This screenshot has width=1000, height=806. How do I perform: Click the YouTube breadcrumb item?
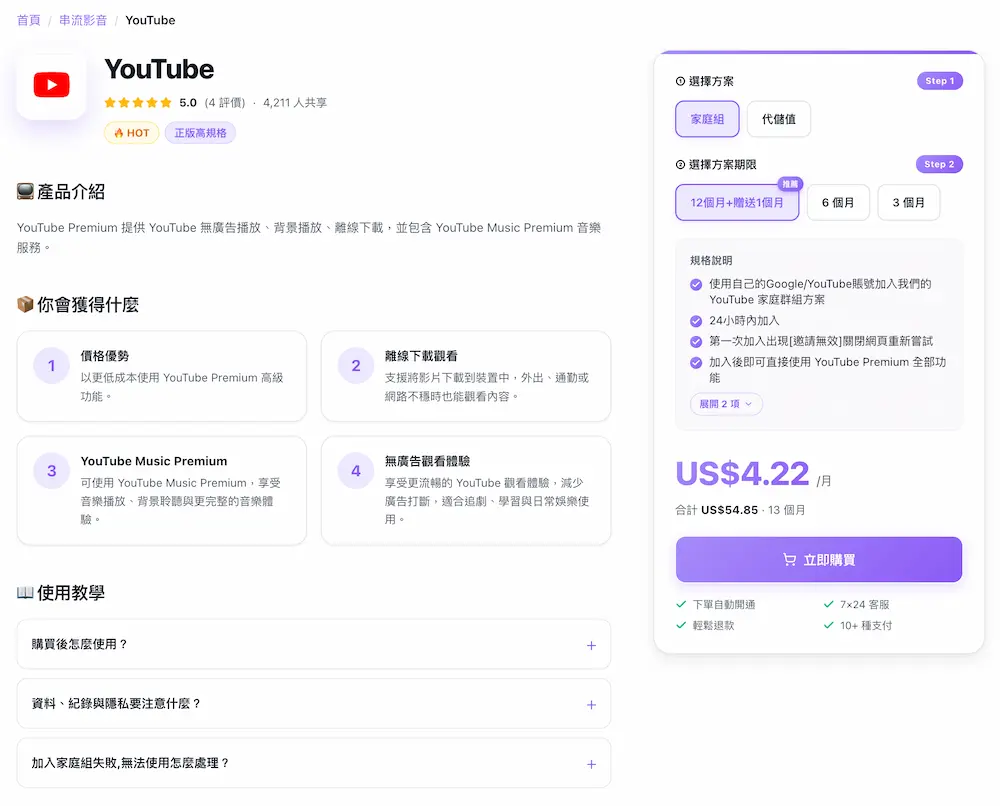151,20
